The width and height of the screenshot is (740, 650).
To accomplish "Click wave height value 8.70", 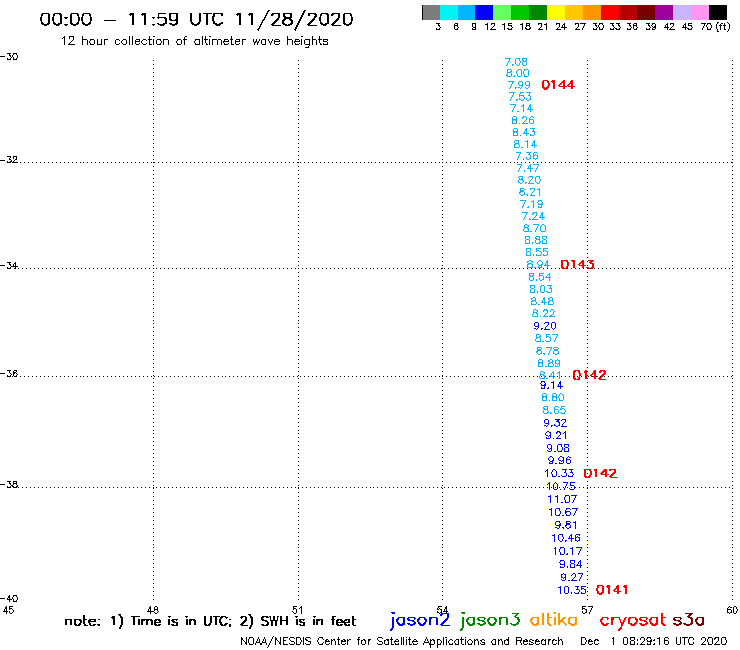I will [534, 228].
